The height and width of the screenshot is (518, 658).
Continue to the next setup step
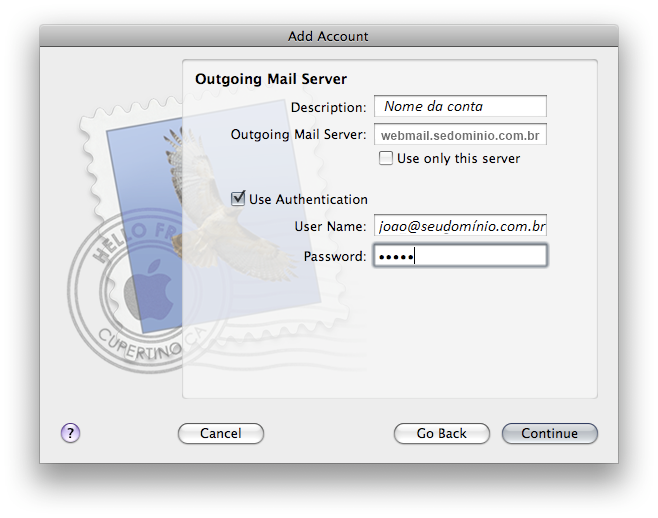click(x=550, y=433)
